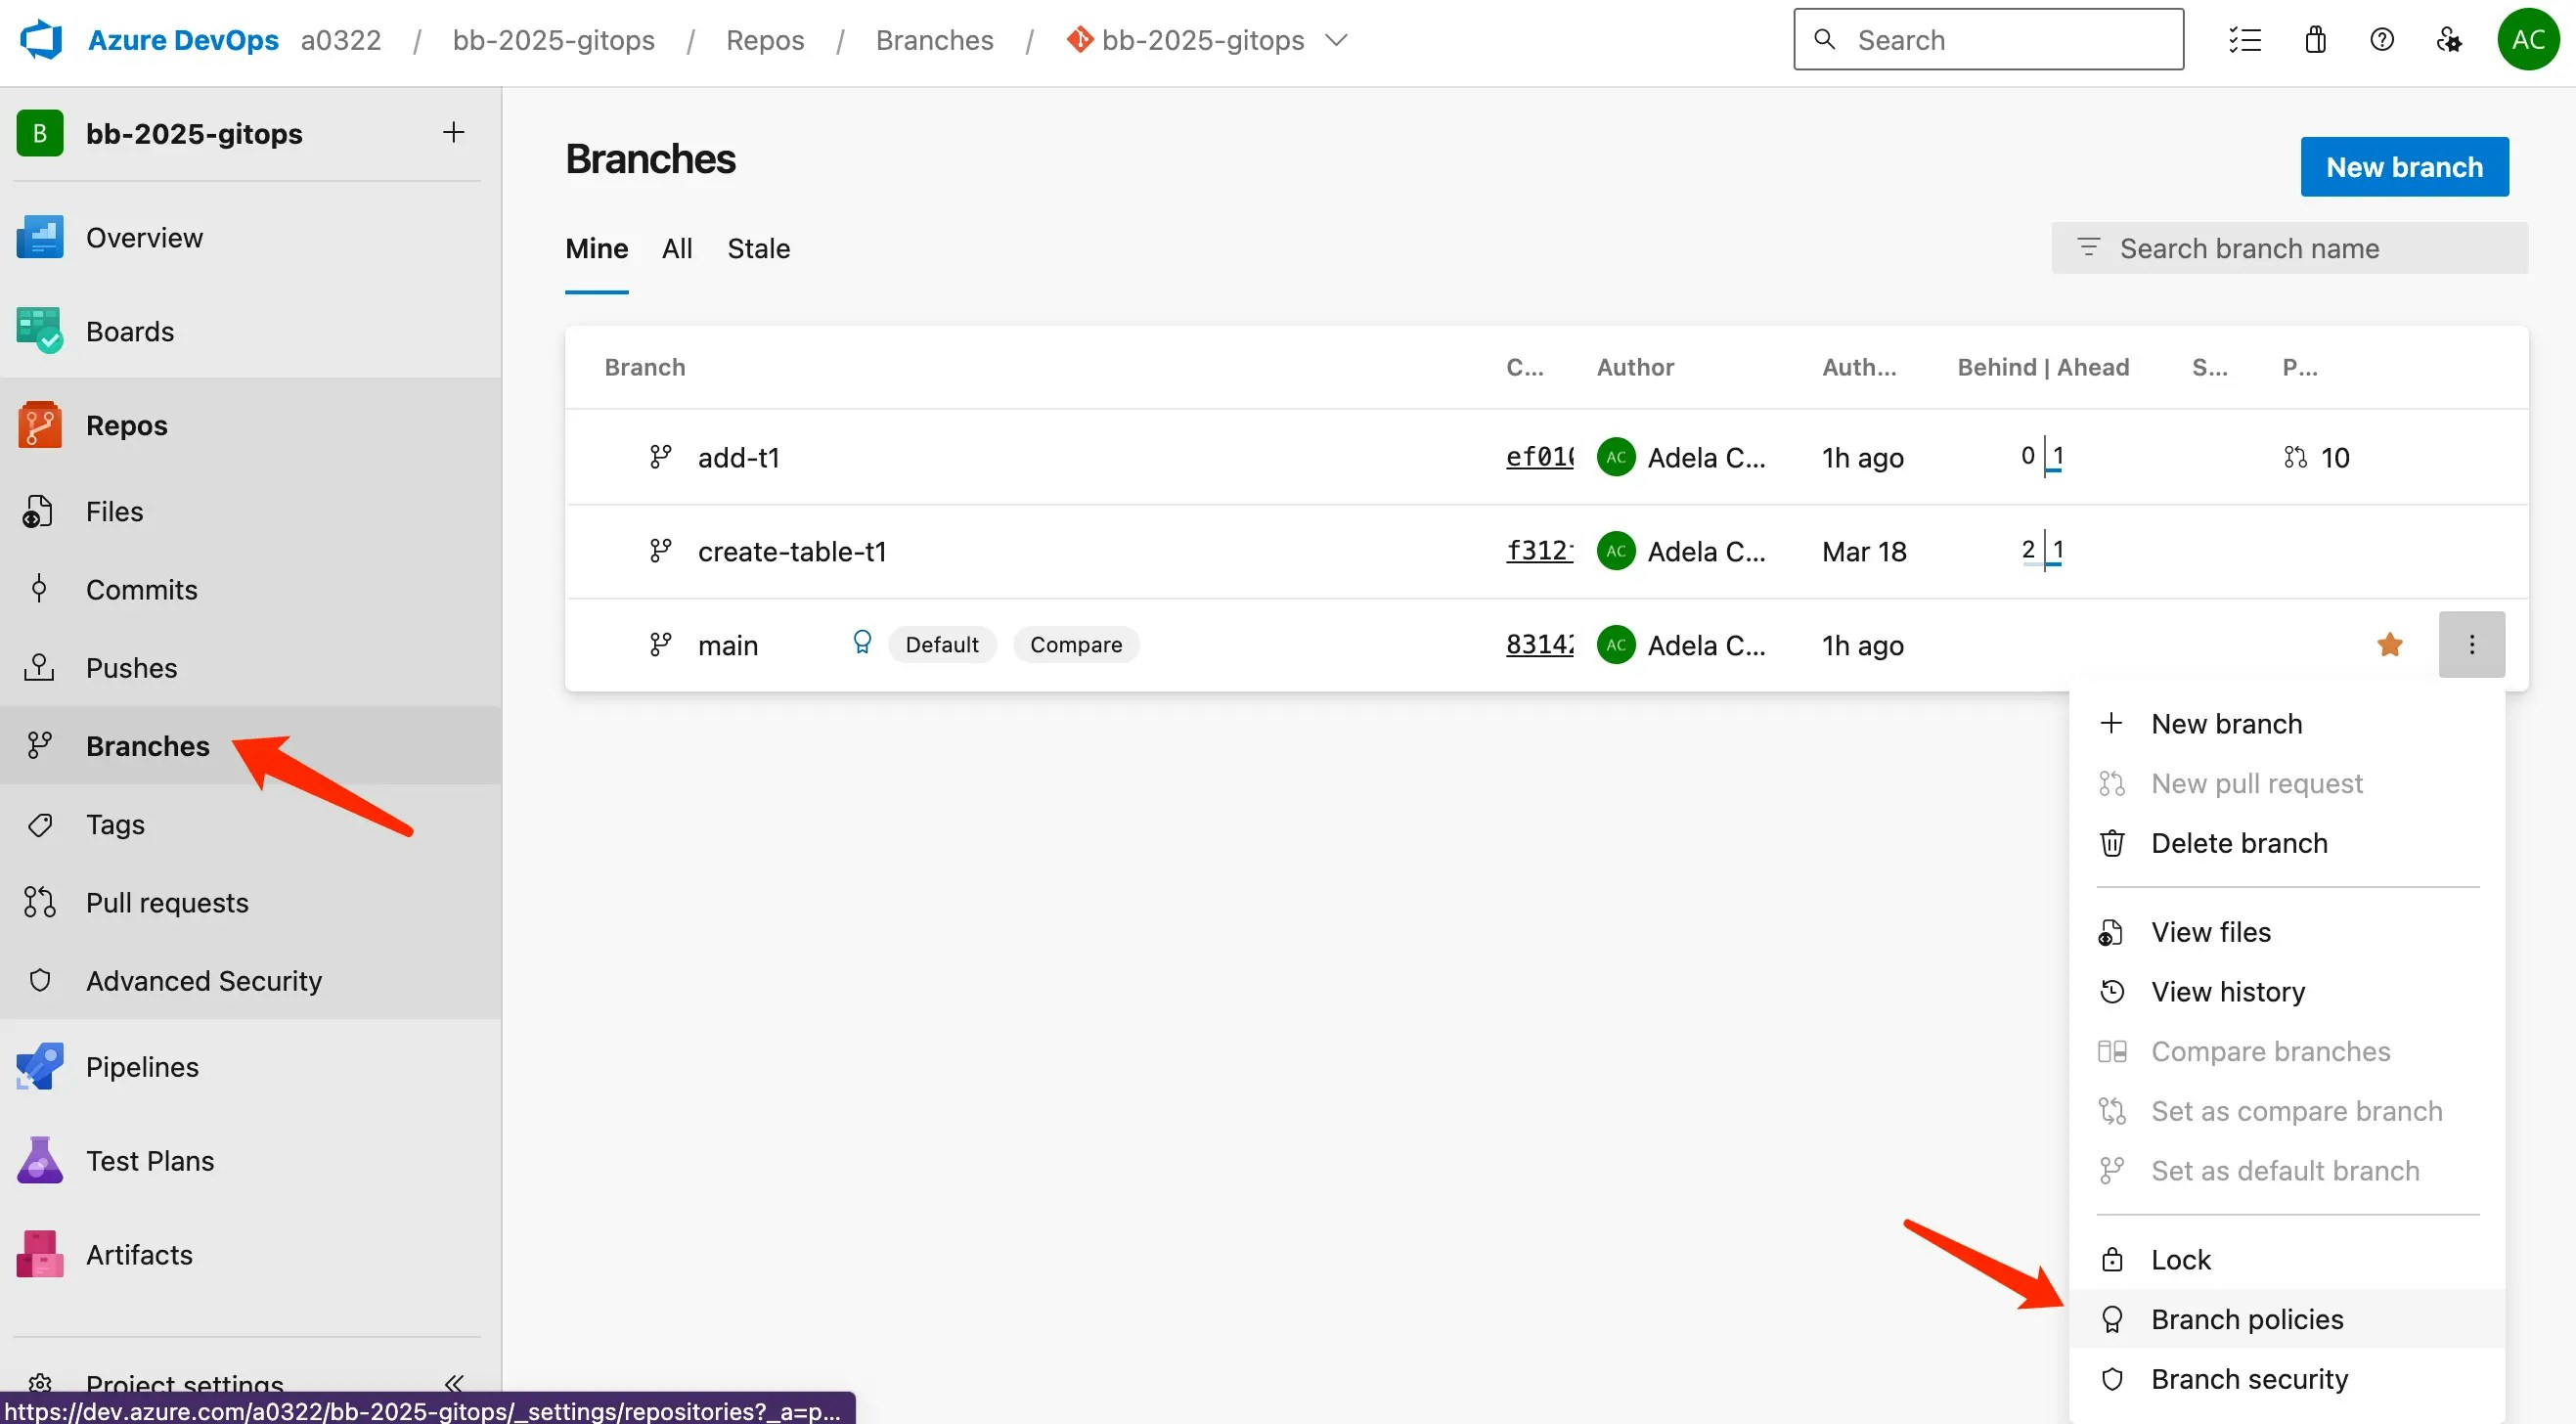The width and height of the screenshot is (2576, 1424).
Task: Open Pushes from the sidebar
Action: (131, 667)
